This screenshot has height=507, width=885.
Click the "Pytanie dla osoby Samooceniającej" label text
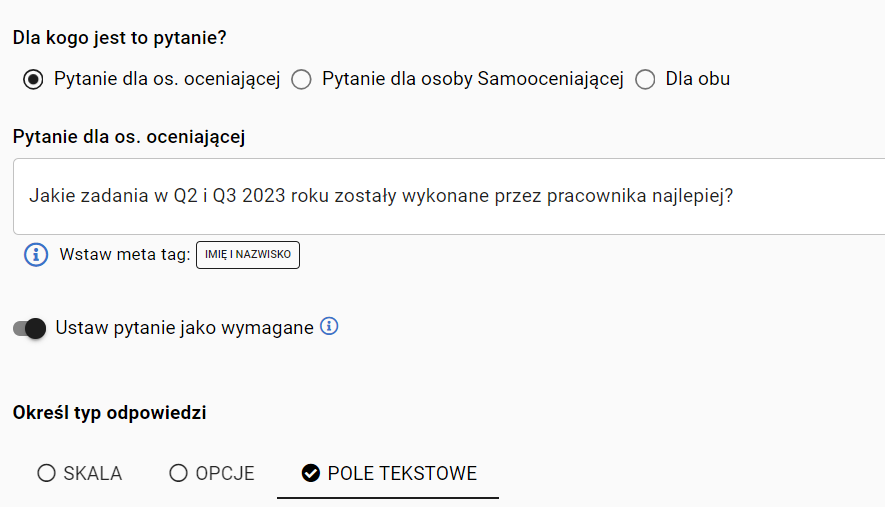[473, 79]
